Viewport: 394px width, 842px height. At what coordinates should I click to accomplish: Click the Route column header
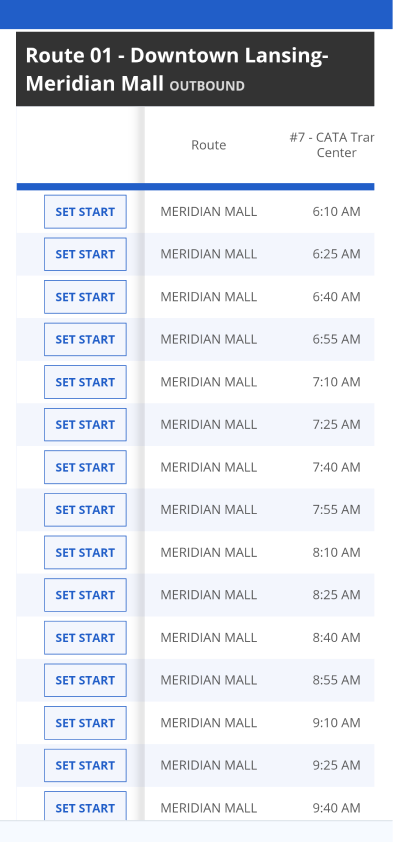(x=209, y=145)
